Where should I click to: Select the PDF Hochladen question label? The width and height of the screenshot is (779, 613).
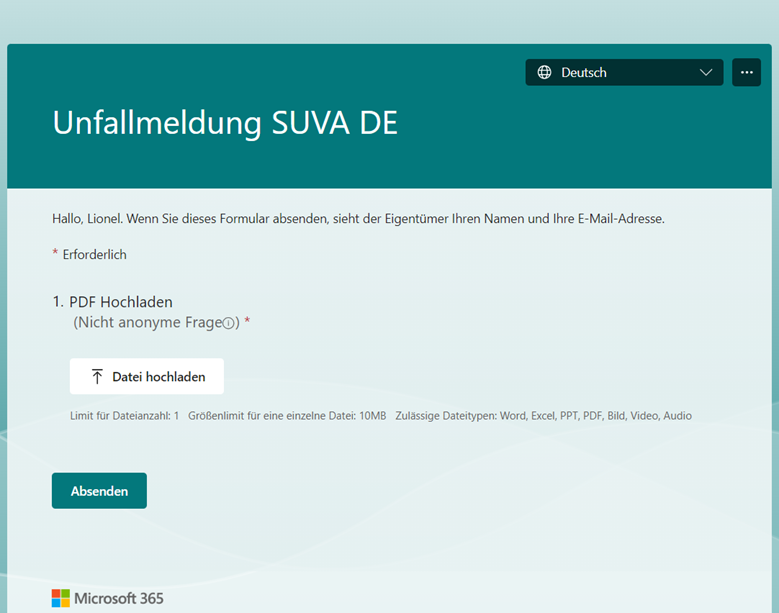click(x=120, y=302)
